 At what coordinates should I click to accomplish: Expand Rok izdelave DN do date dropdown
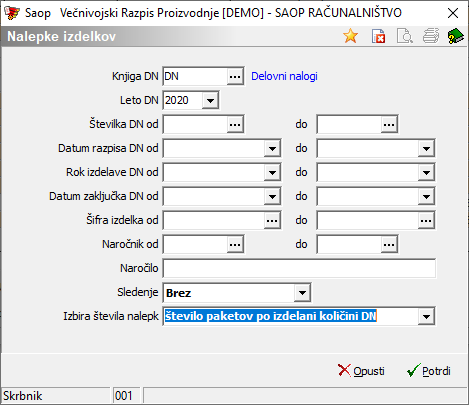click(426, 172)
